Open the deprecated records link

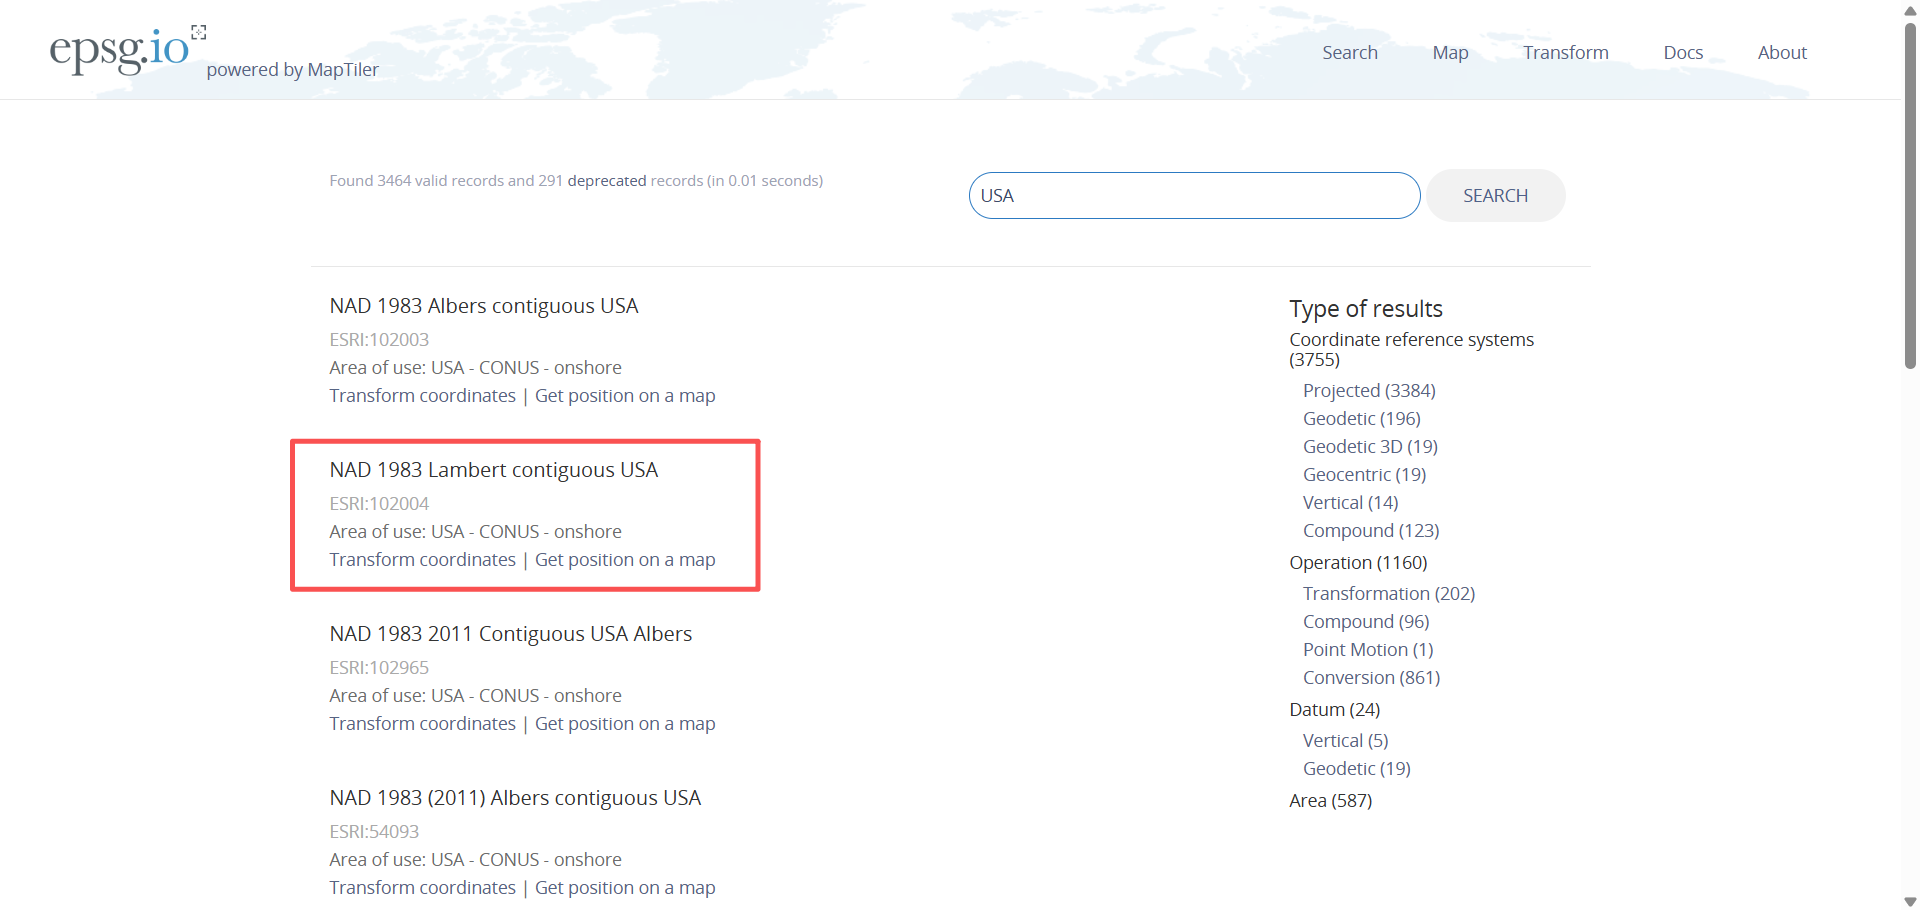point(606,181)
